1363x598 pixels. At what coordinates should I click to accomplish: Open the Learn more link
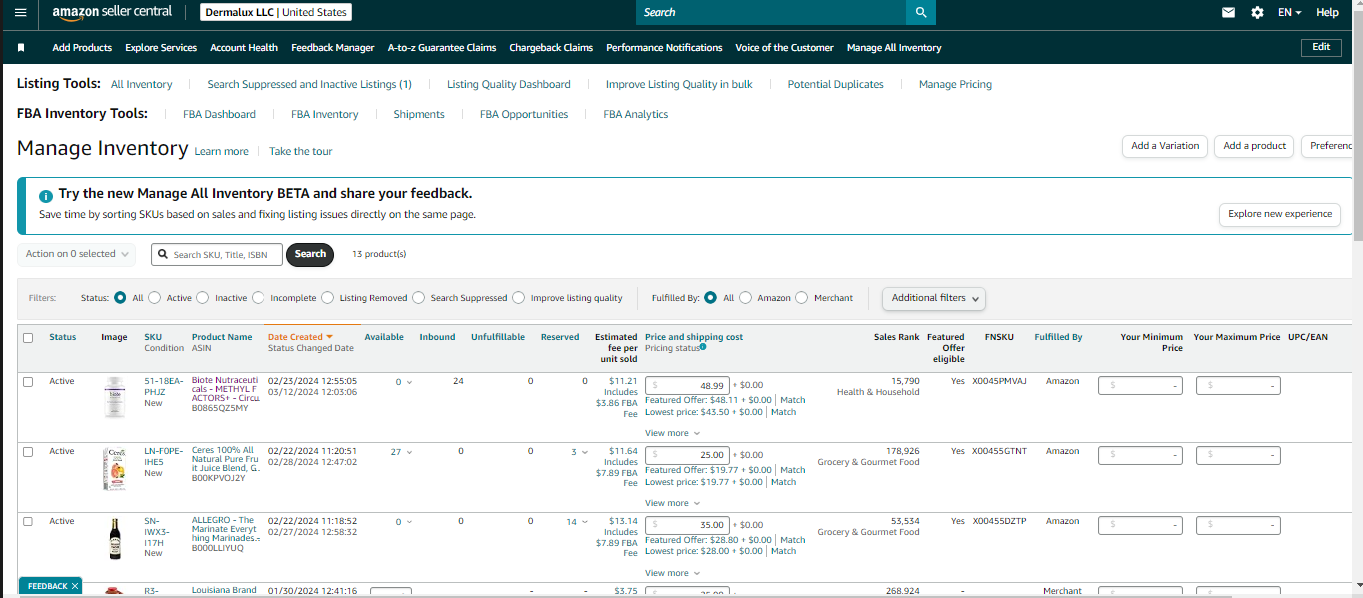coord(222,151)
